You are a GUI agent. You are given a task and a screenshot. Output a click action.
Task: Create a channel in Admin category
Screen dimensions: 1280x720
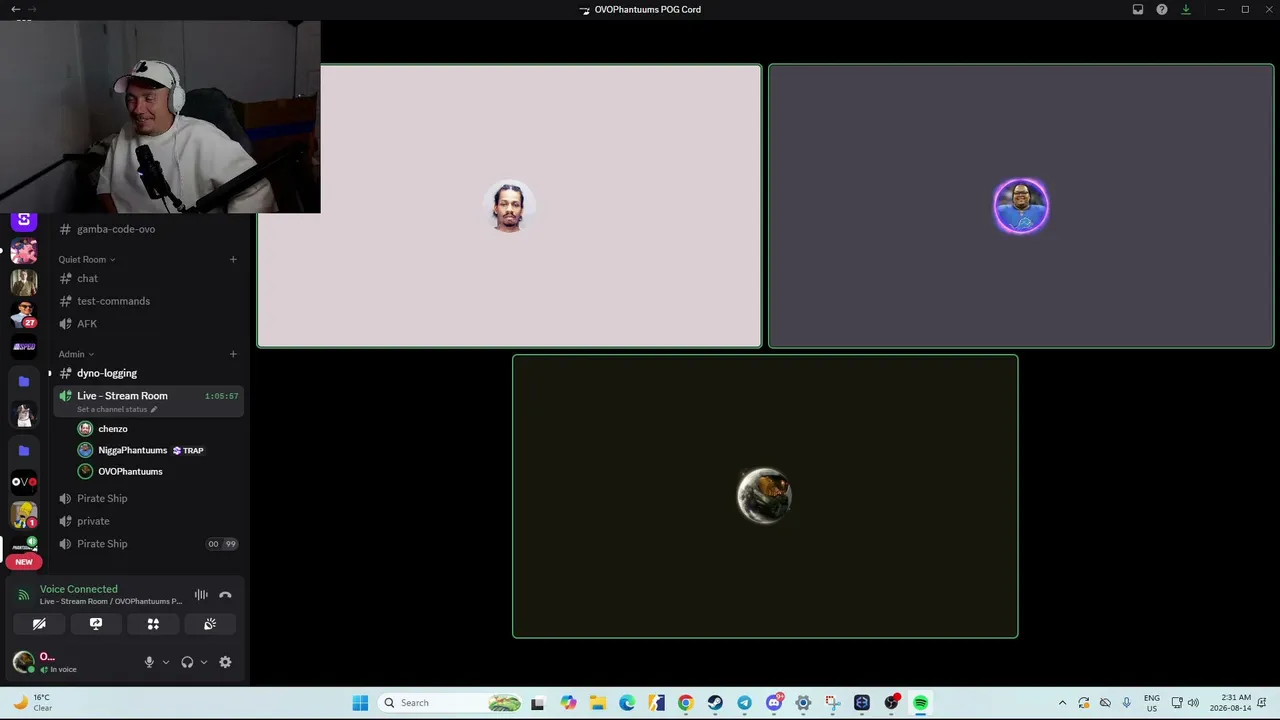pyautogui.click(x=233, y=354)
